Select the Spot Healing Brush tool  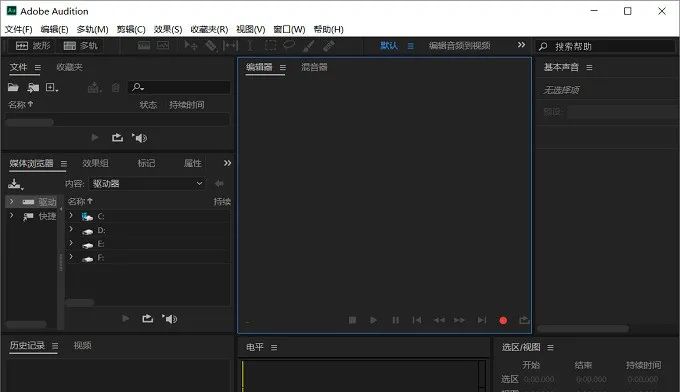click(x=329, y=46)
